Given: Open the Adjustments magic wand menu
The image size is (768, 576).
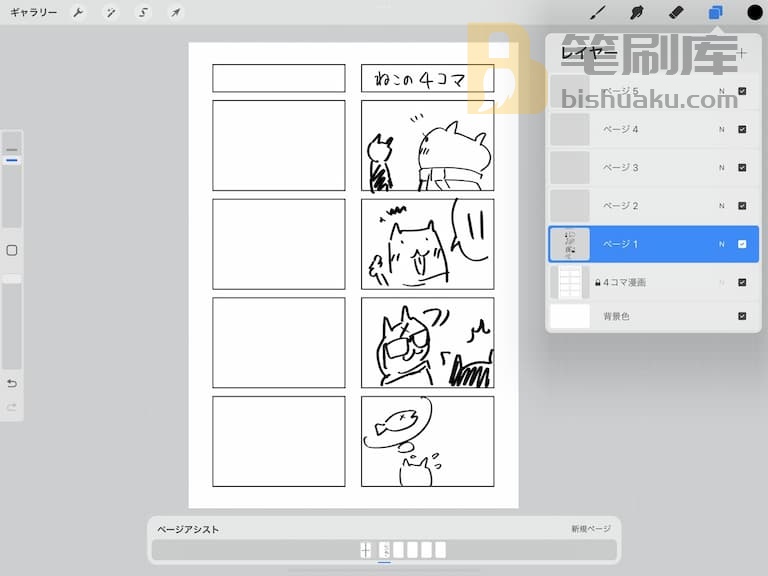Looking at the screenshot, I should 111,13.
